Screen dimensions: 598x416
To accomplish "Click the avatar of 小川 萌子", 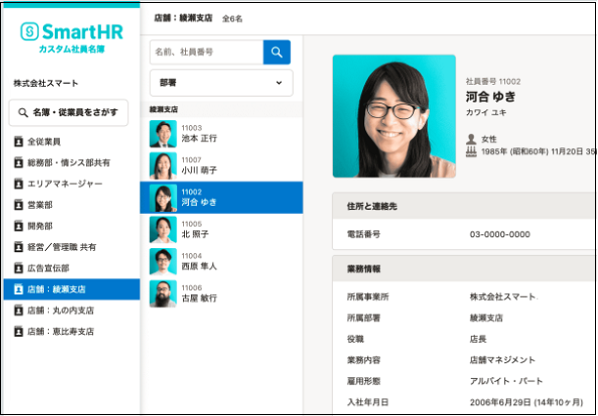I will tap(163, 165).
